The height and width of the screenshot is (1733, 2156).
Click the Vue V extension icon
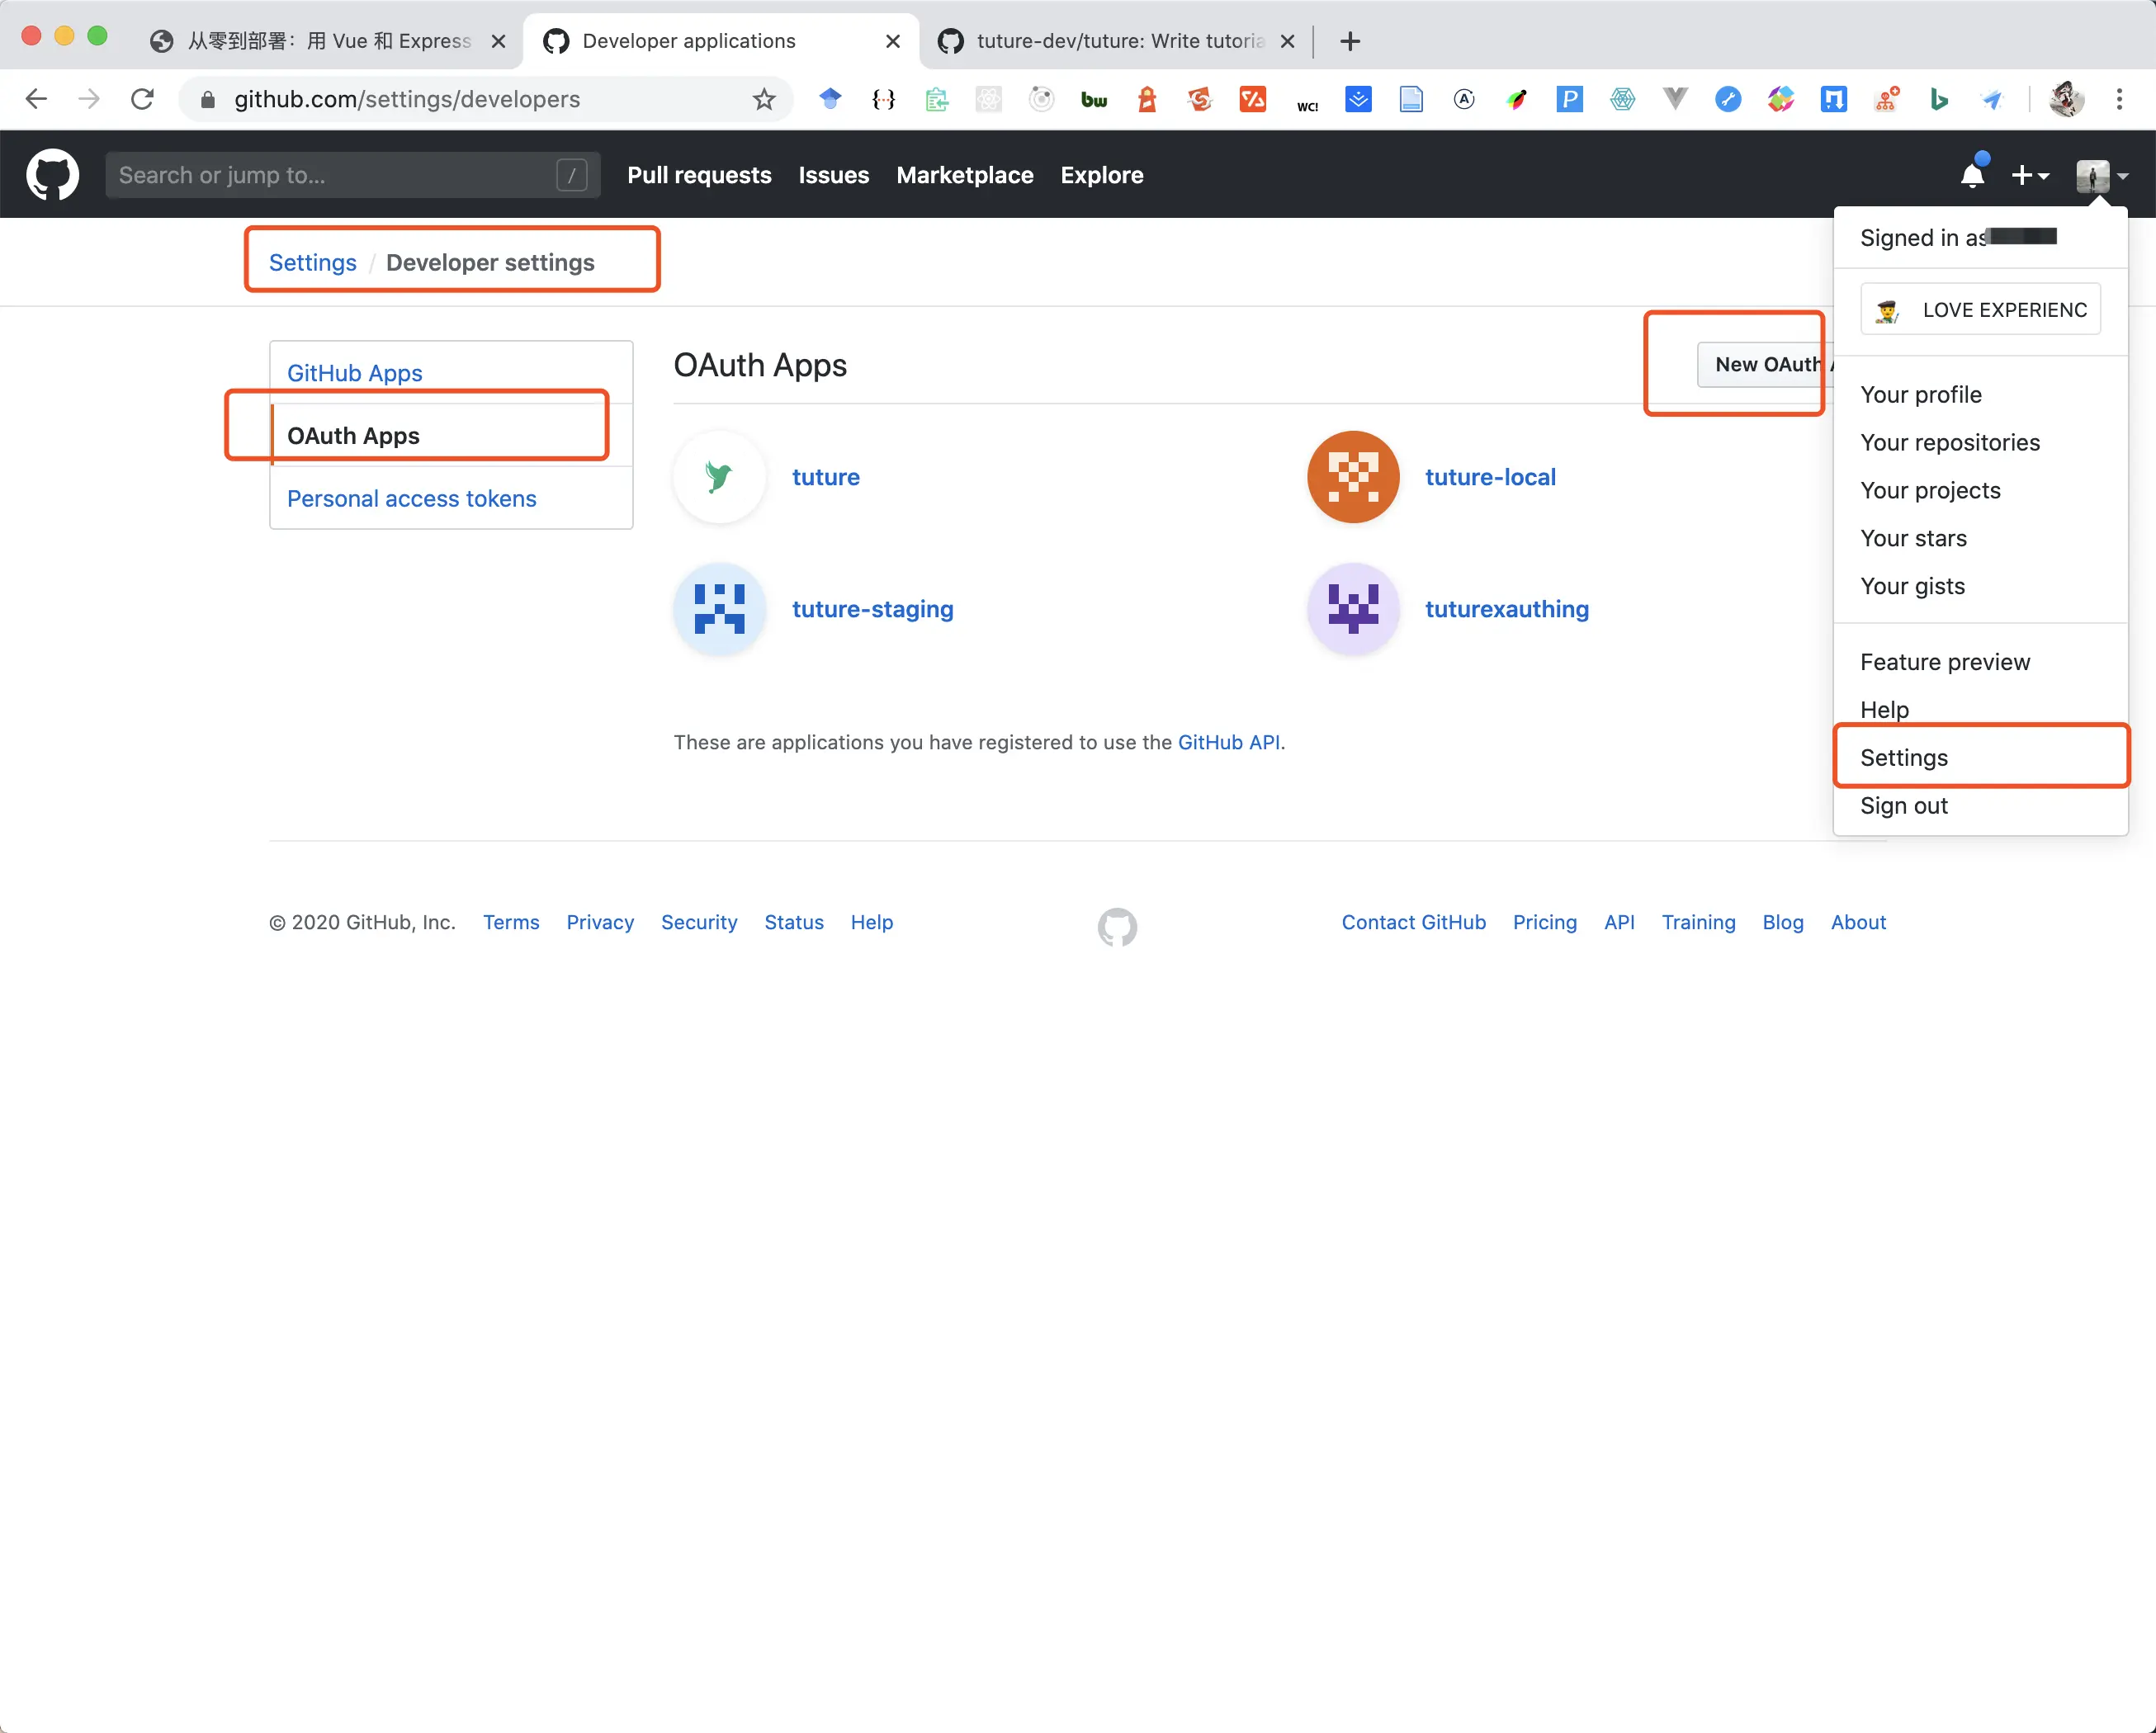[x=1675, y=99]
